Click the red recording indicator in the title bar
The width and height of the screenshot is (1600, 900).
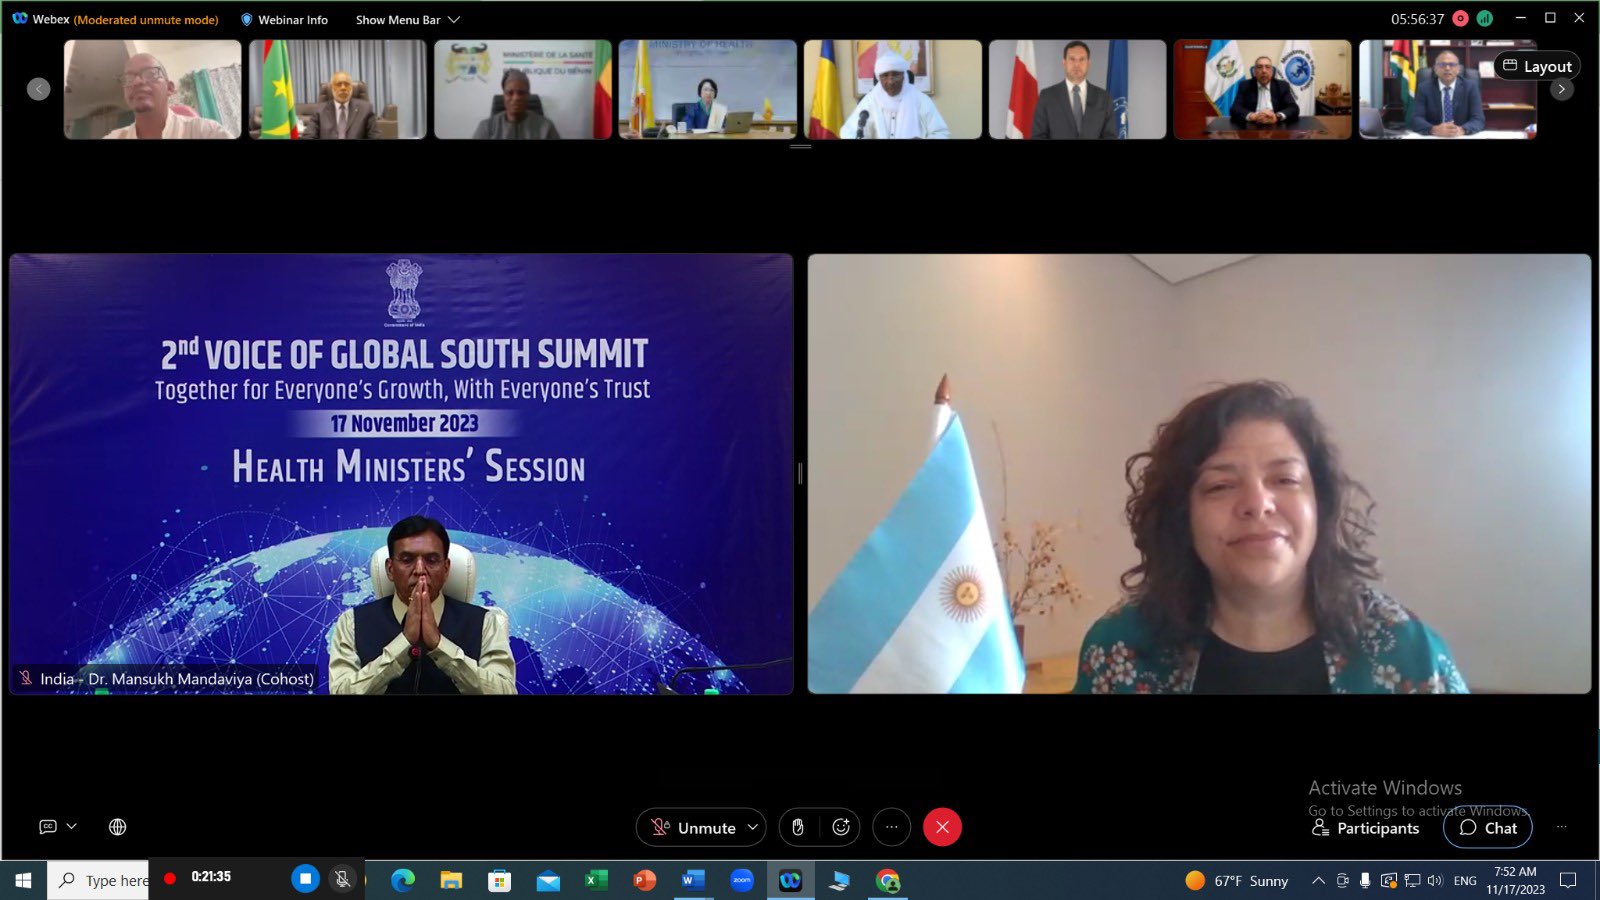click(1461, 19)
